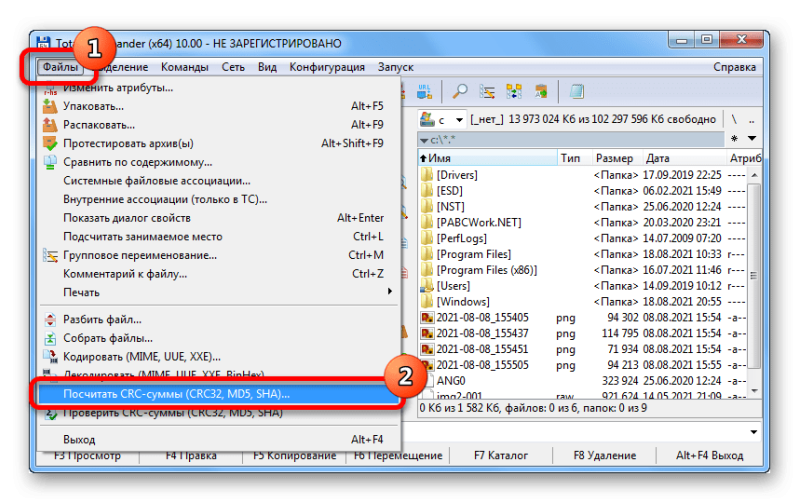Click the Alt+F4 Выход button

point(709,456)
